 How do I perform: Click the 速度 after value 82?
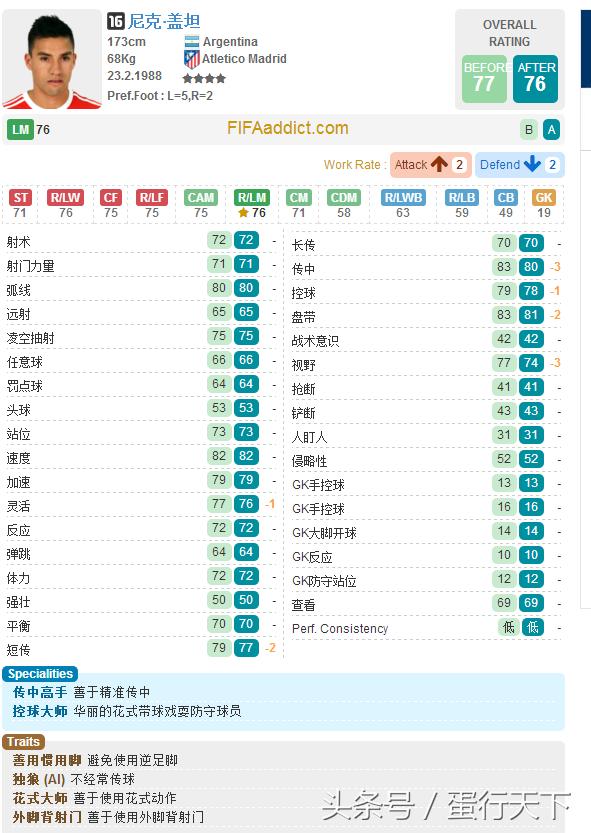246,456
